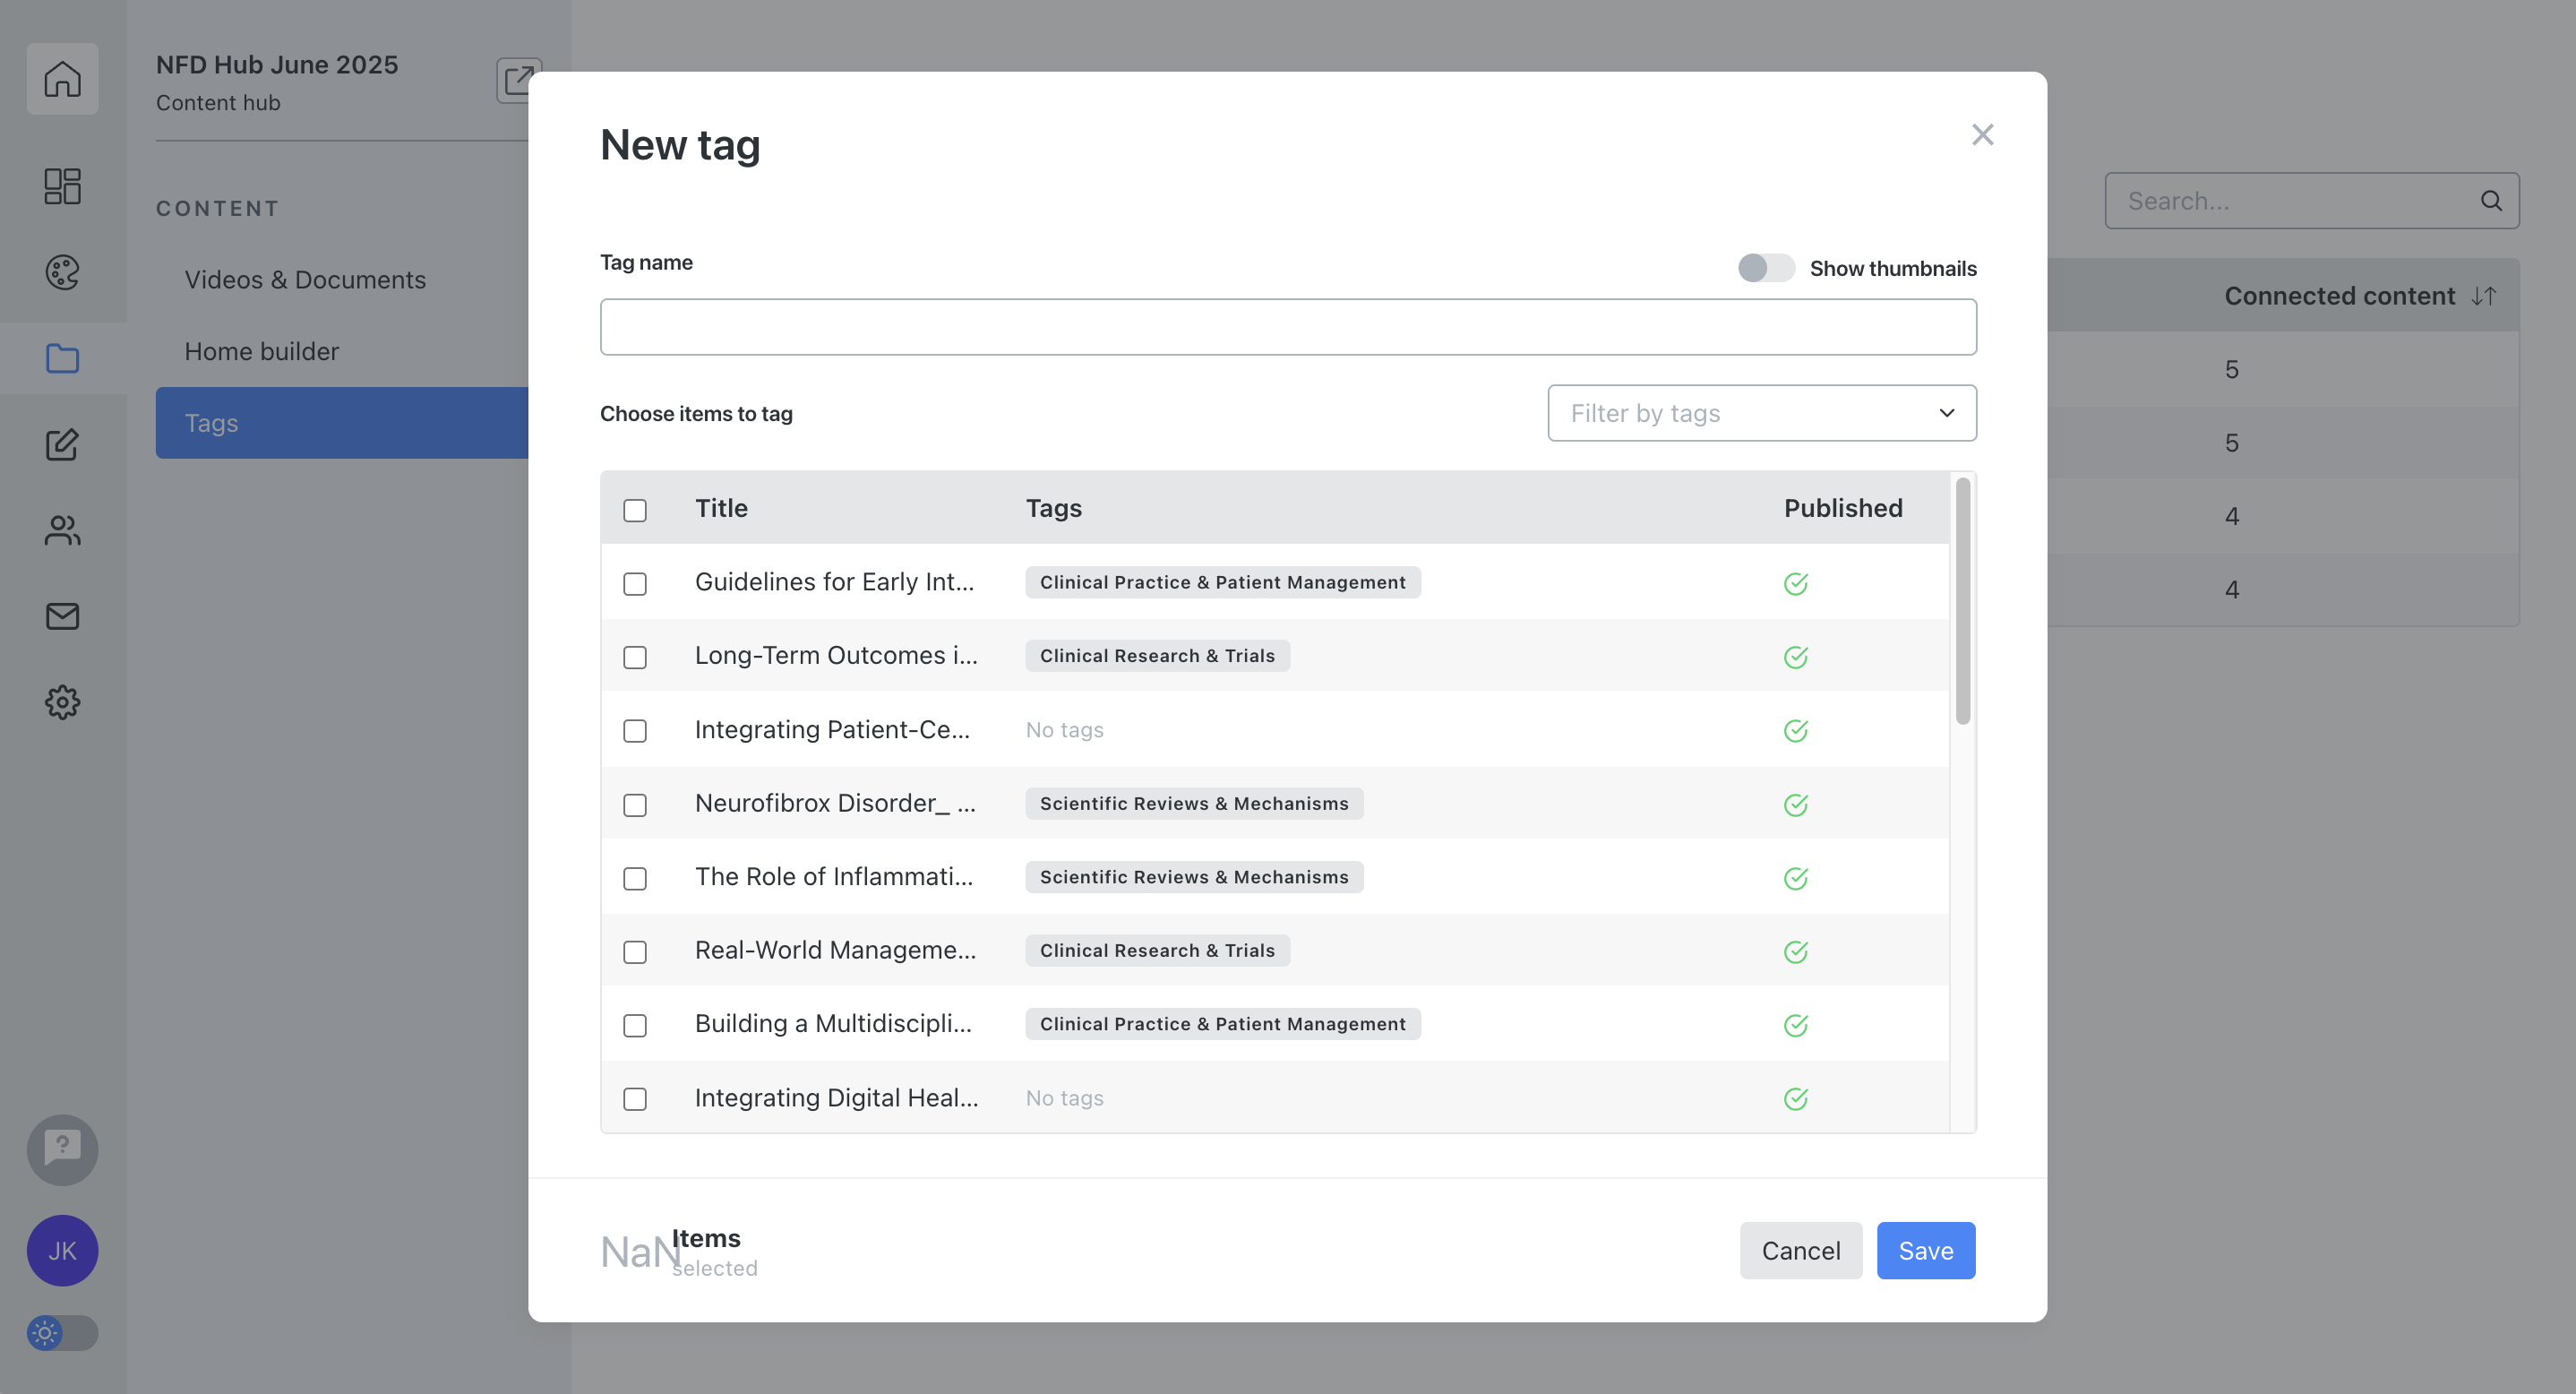The height and width of the screenshot is (1394, 2576).
Task: Check Building a Multidiscipli... checkbox
Action: (x=635, y=1025)
